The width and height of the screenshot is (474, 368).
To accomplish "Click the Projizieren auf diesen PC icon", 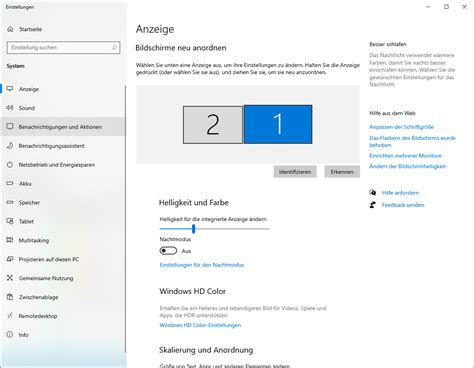I will 10,259.
